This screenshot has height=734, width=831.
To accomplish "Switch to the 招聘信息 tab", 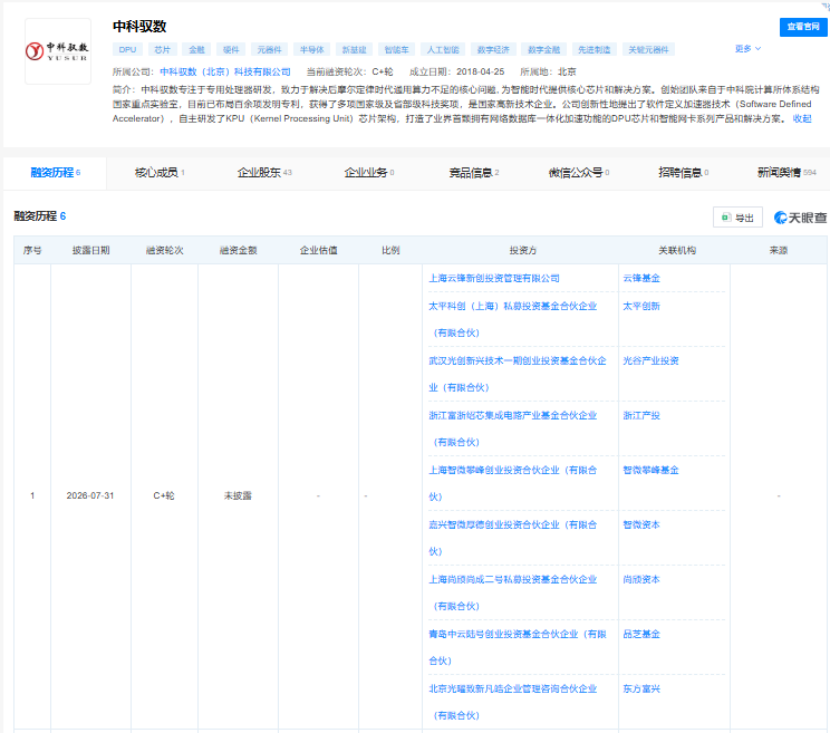I will (x=683, y=173).
